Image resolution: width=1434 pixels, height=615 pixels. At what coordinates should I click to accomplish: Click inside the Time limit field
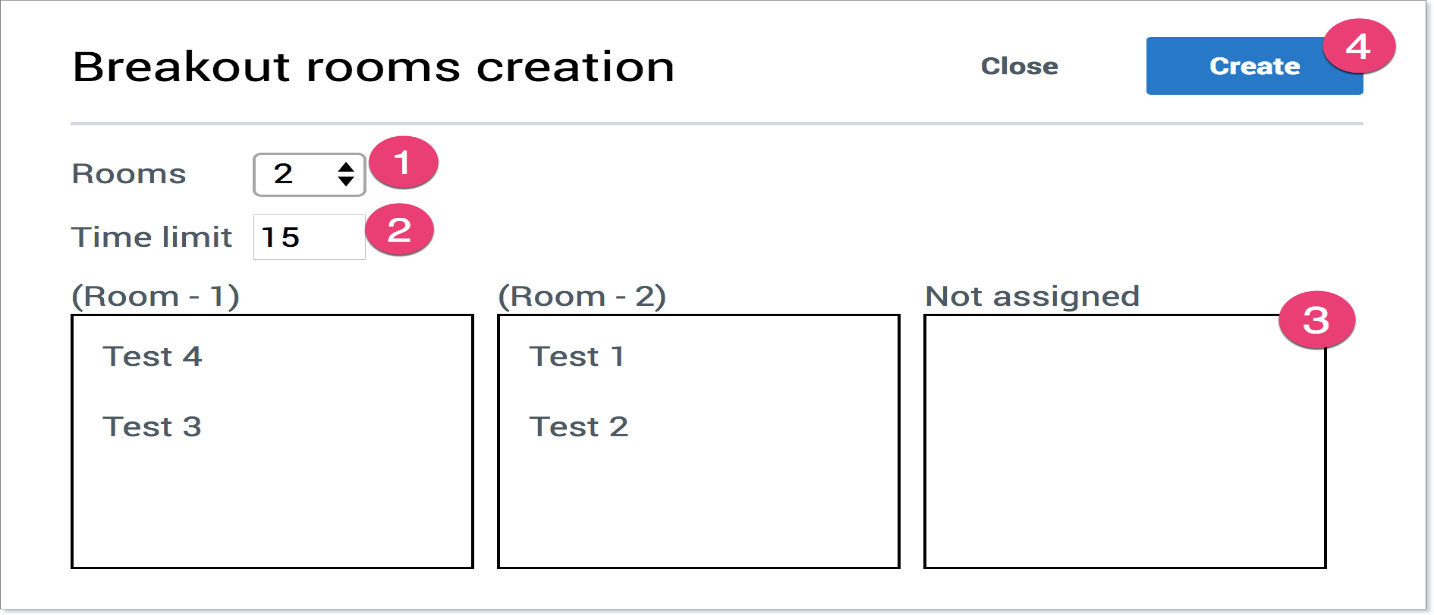[310, 236]
